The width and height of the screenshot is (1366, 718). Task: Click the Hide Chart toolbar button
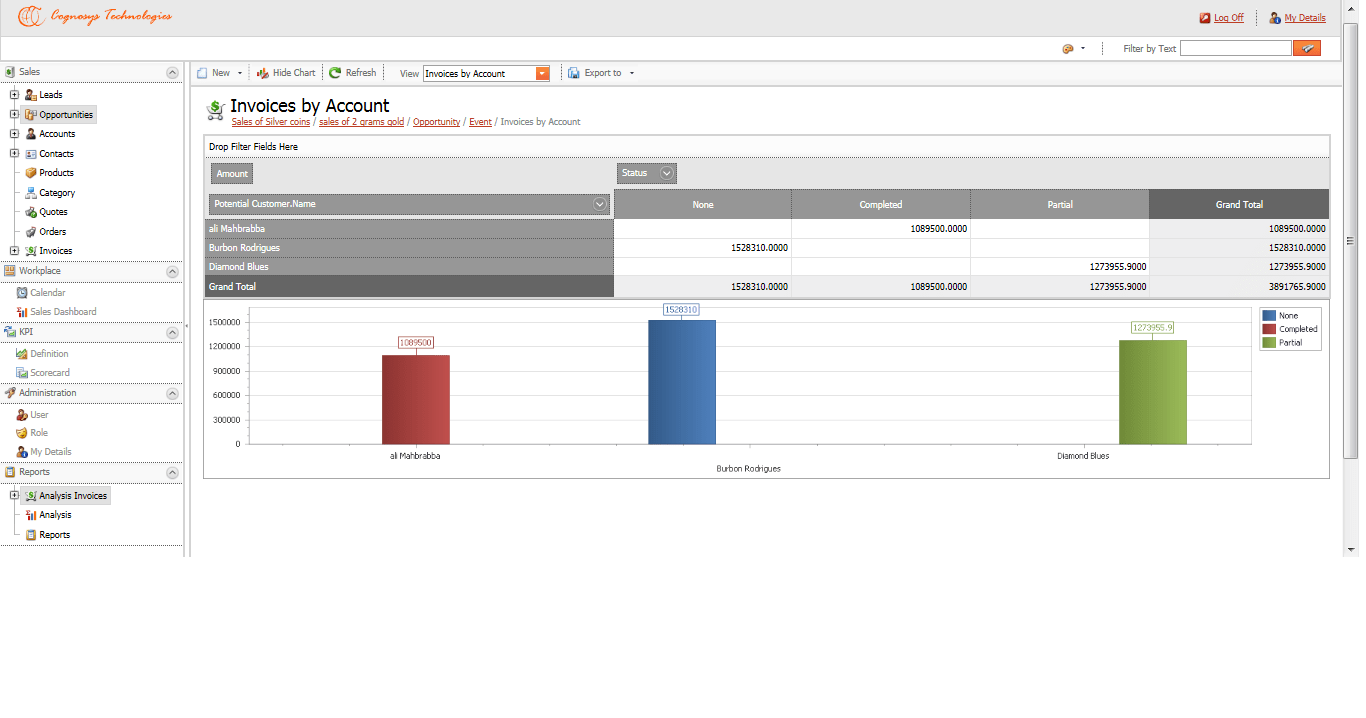click(x=286, y=73)
